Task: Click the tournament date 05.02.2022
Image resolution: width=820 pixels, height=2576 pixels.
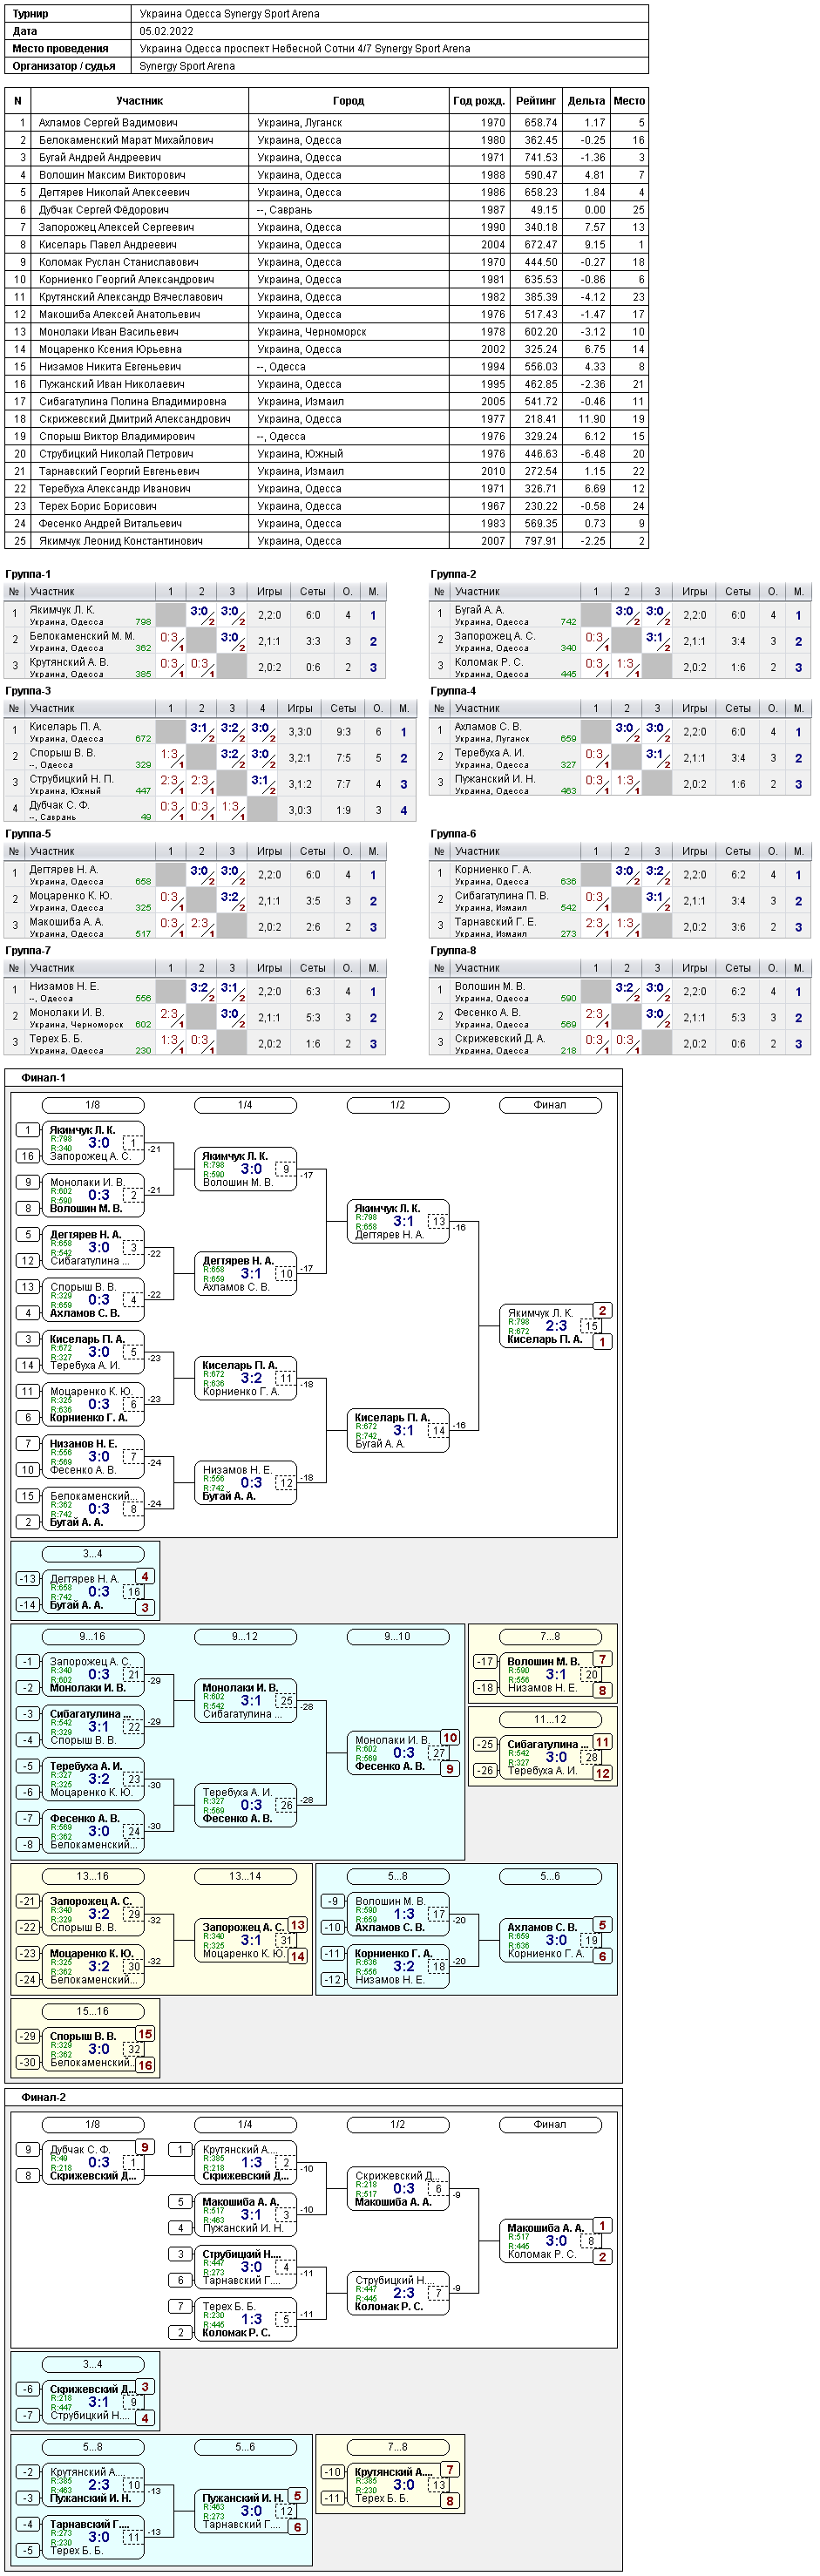Action: pyautogui.click(x=166, y=31)
